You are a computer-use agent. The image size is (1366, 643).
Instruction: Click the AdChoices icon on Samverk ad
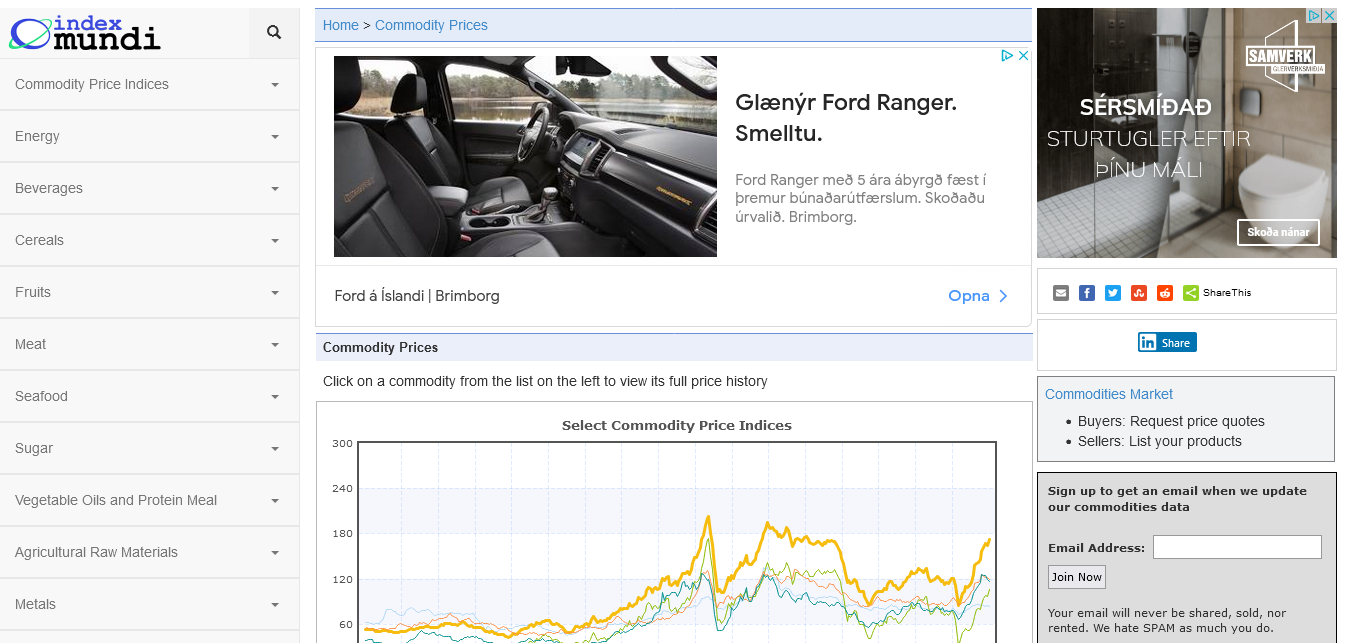[1314, 16]
